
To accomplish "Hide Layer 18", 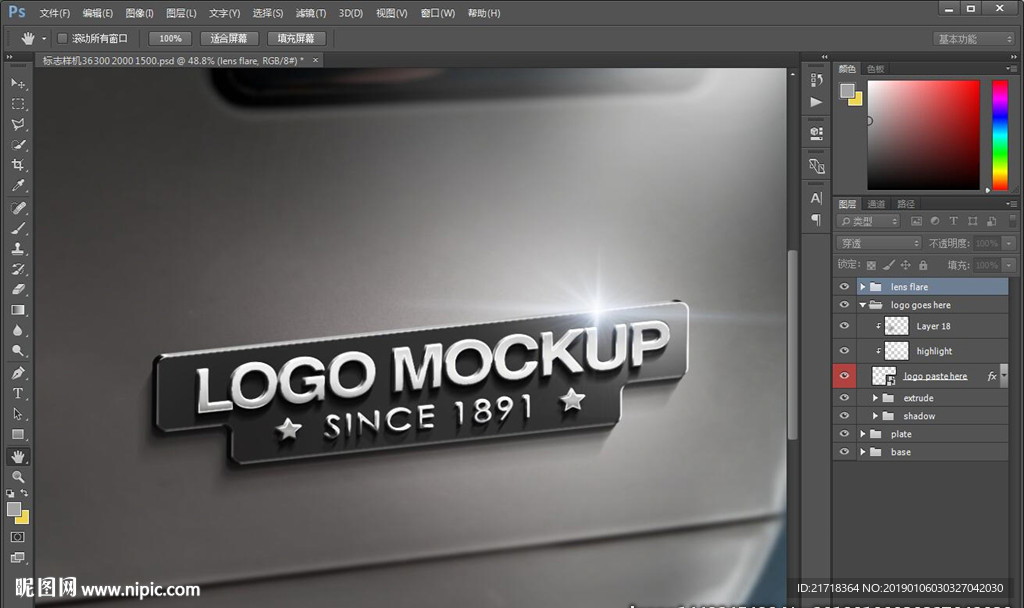I will coord(844,326).
